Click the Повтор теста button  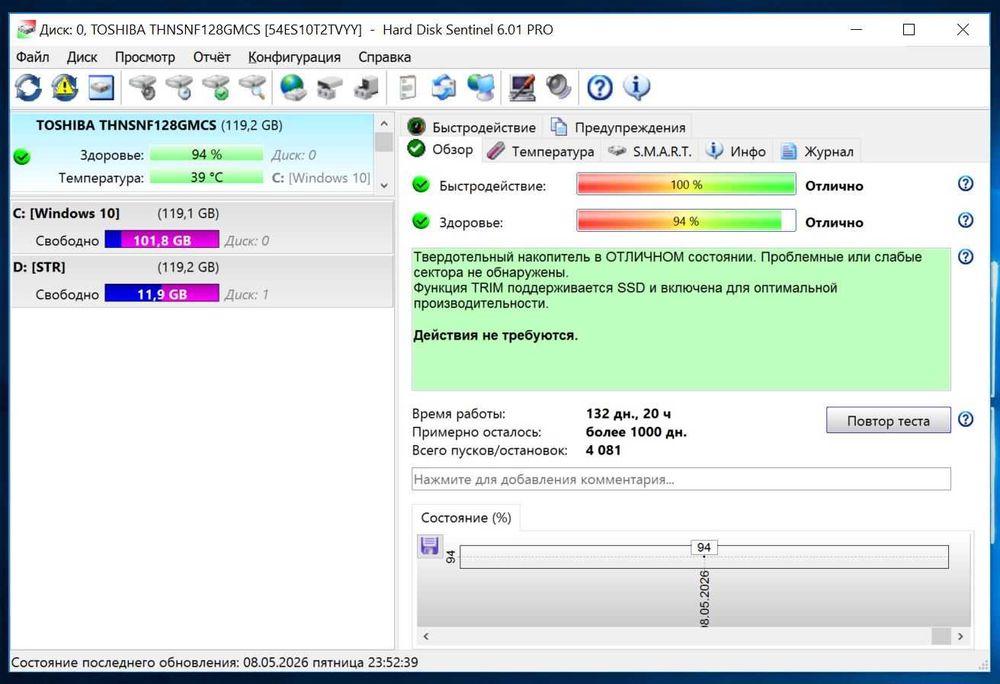click(888, 421)
